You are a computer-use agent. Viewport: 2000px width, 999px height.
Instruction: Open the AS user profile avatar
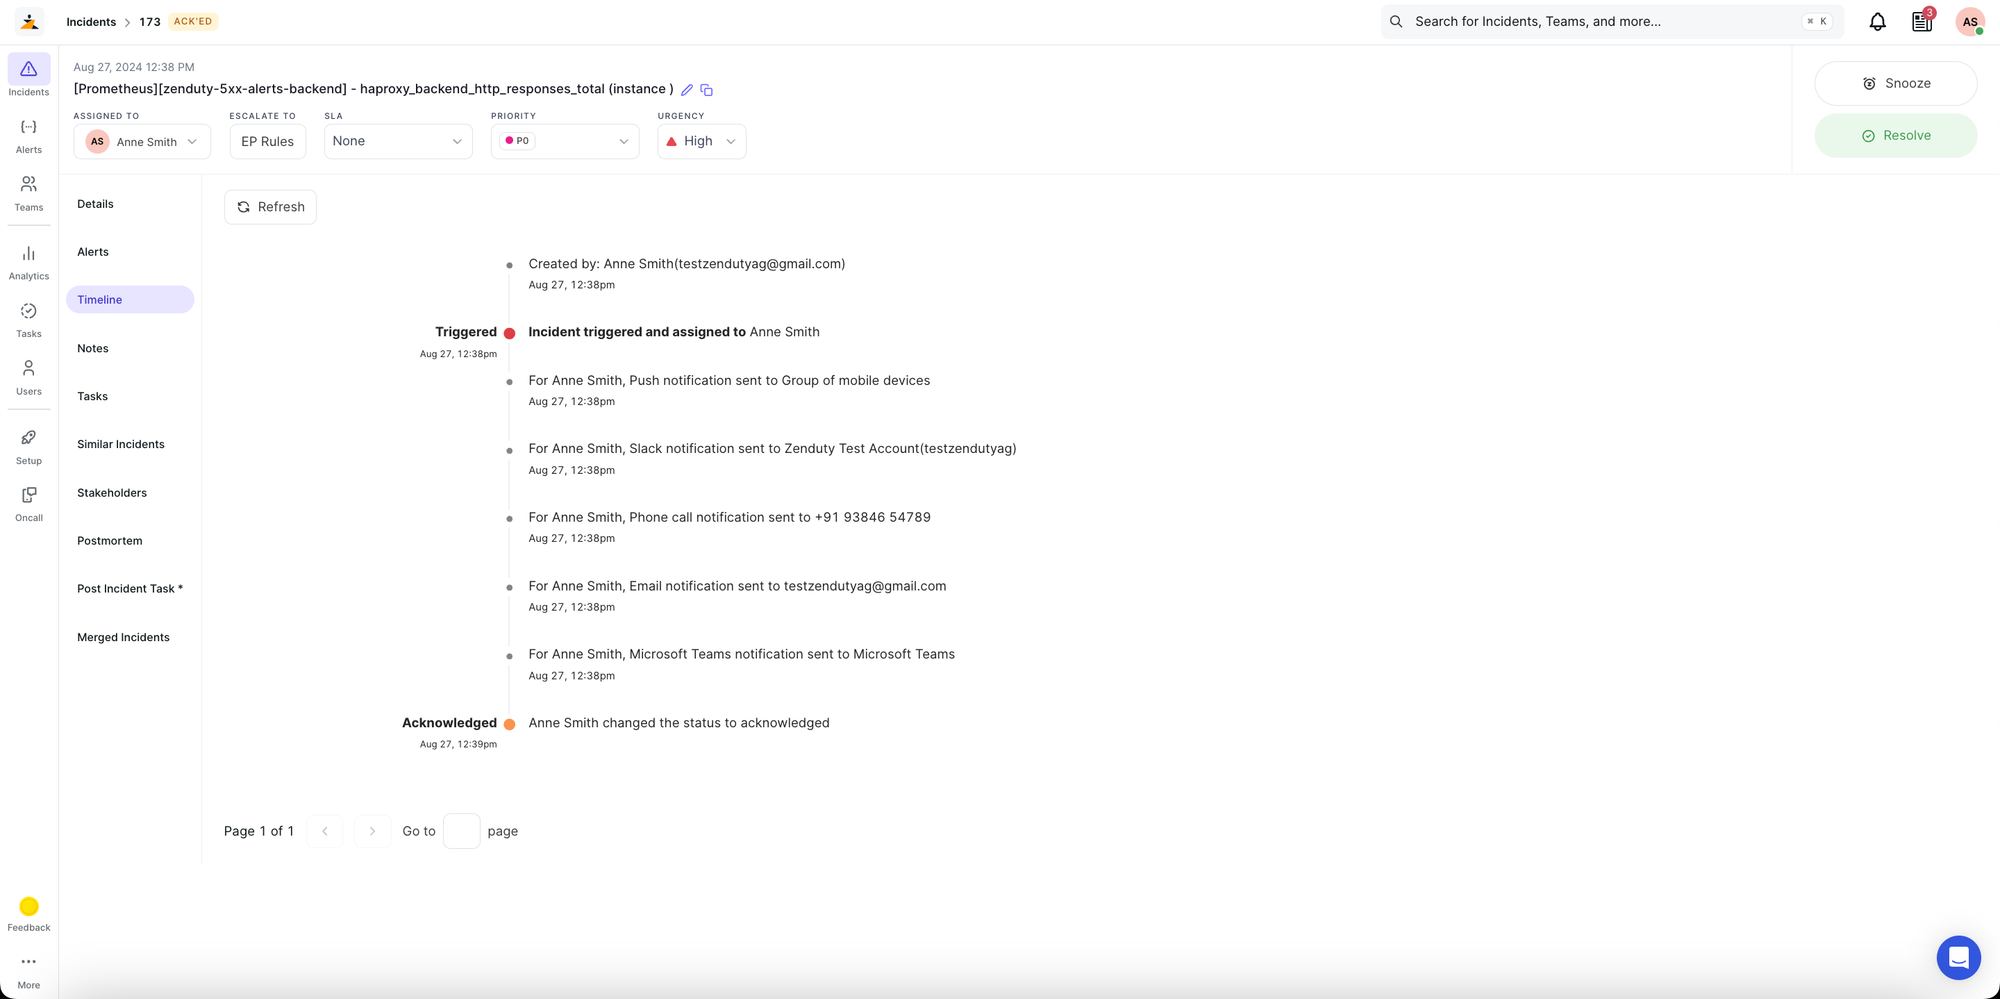1970,22
